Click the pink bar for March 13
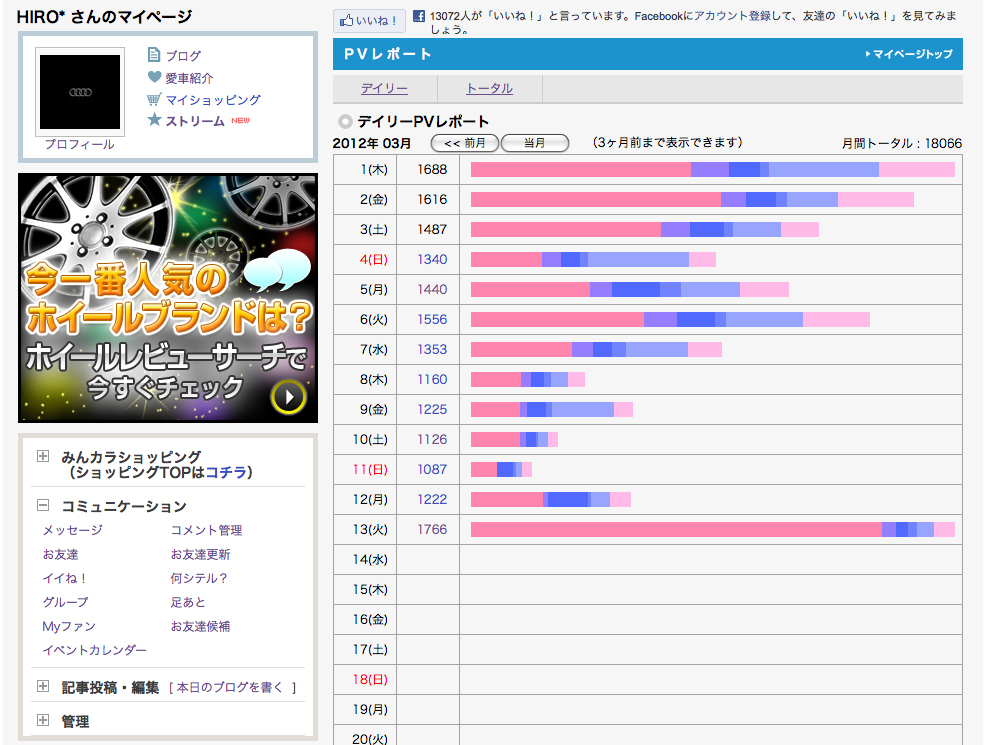The width and height of the screenshot is (986, 745). (675, 529)
